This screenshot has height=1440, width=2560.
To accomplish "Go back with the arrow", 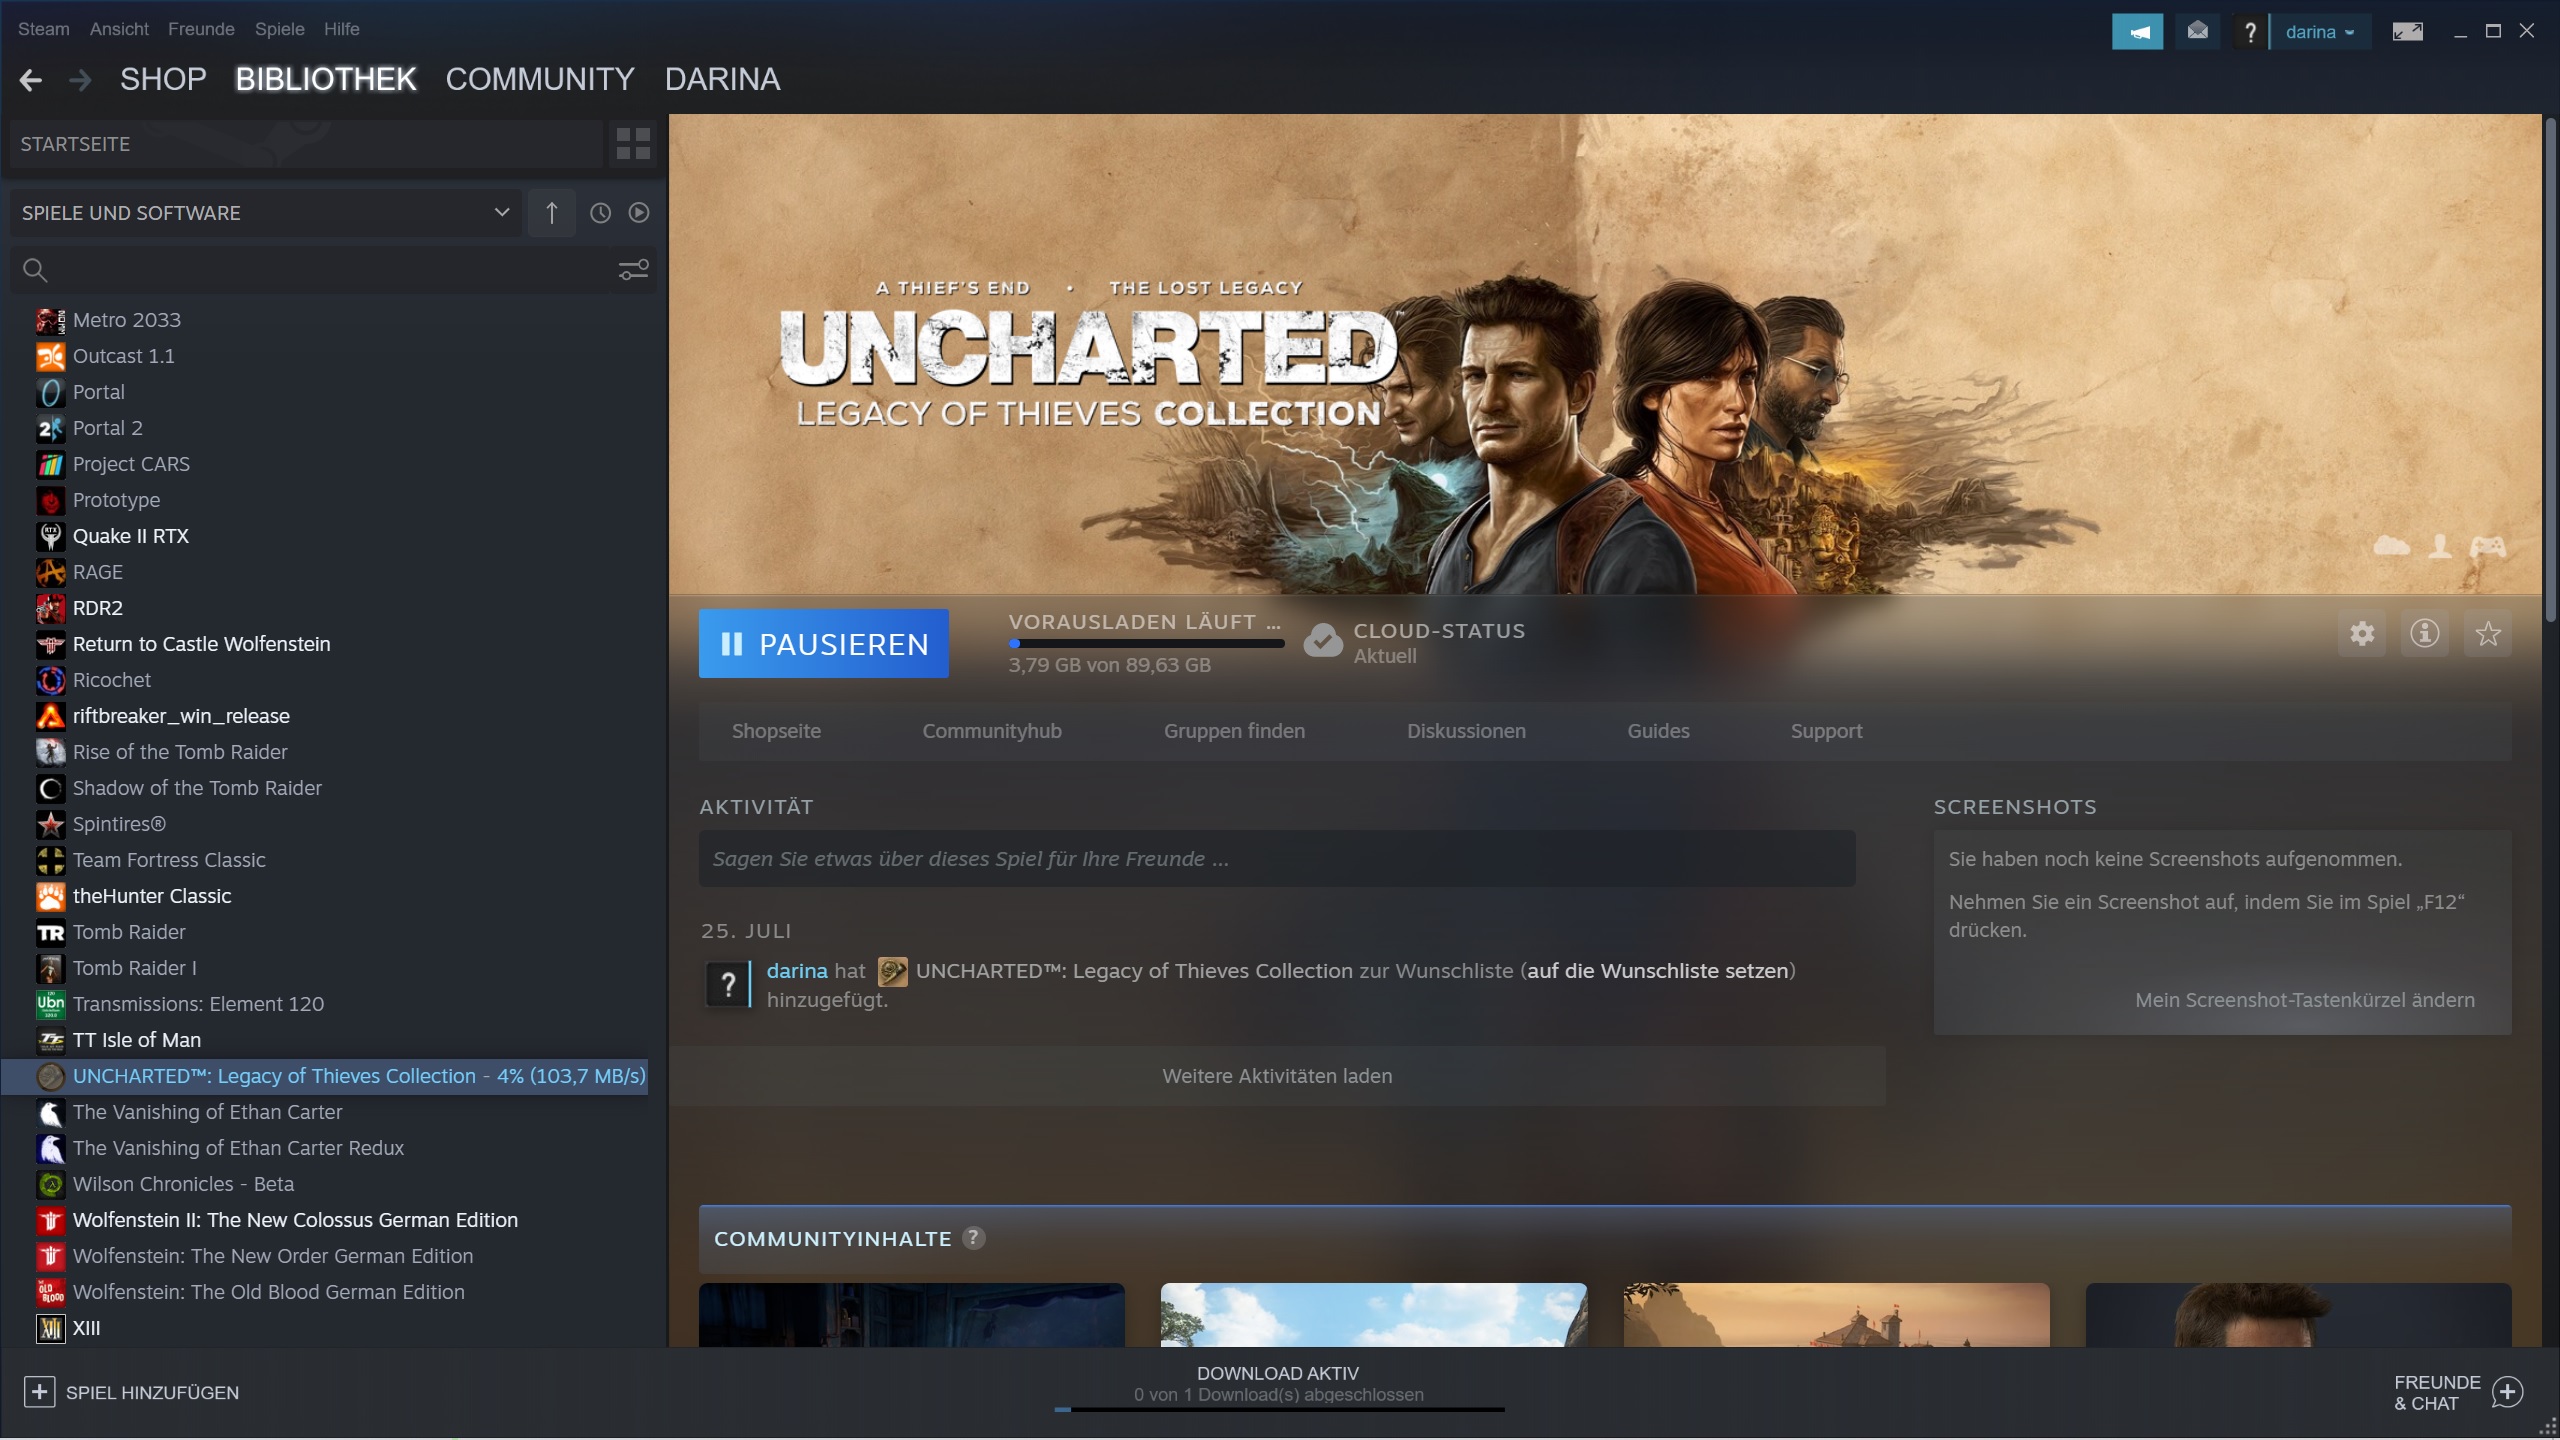I will (x=31, y=80).
